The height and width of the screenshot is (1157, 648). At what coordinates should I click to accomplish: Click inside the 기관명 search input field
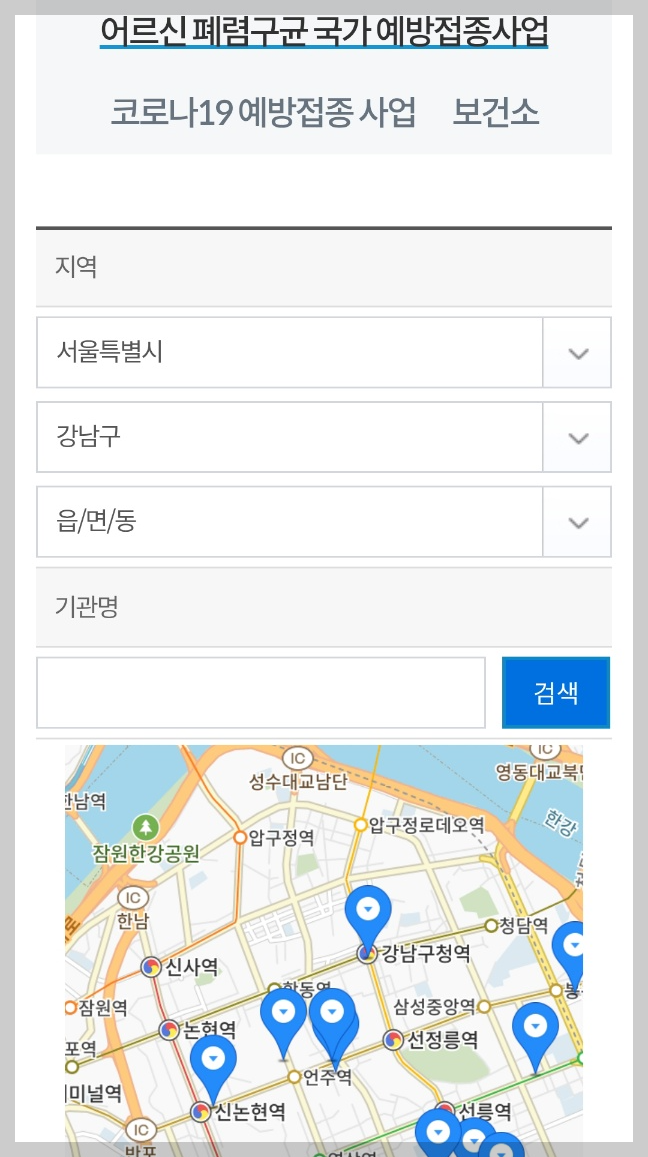(260, 692)
